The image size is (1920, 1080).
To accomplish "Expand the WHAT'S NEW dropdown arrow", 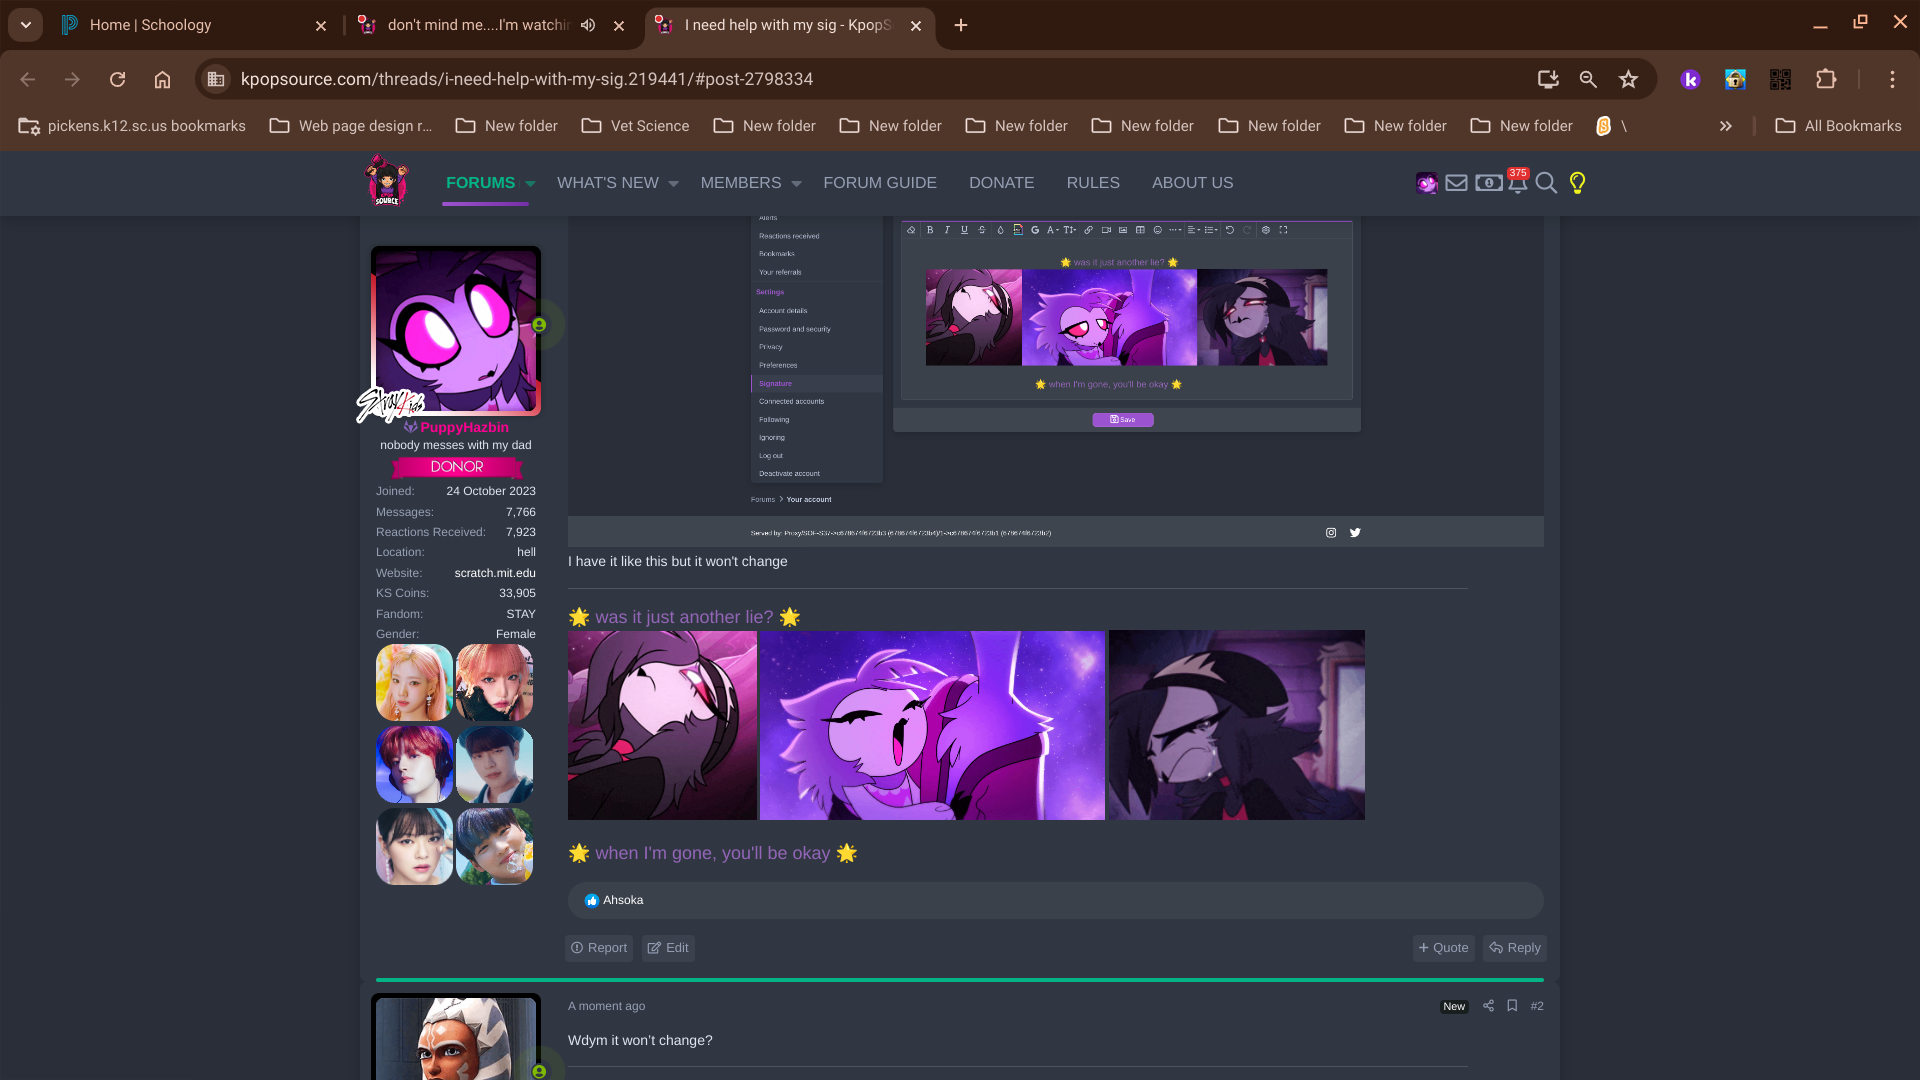I will tap(674, 184).
